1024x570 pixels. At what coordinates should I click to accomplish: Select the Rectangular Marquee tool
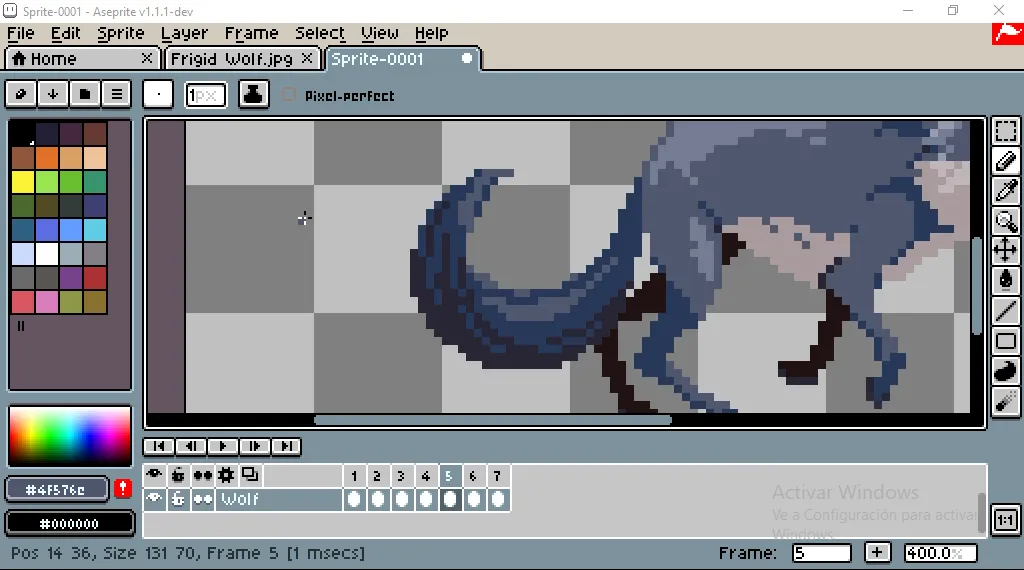[x=1006, y=131]
